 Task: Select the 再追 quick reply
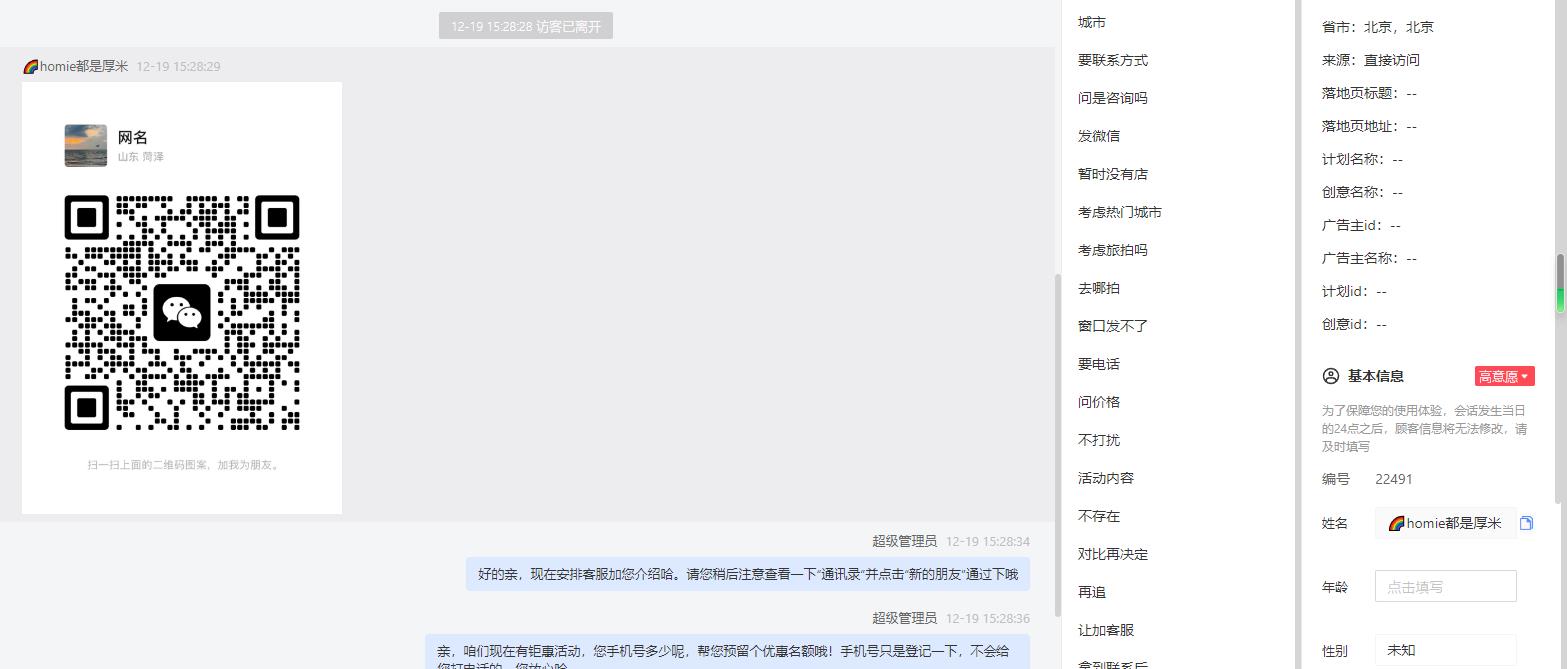[x=1092, y=592]
